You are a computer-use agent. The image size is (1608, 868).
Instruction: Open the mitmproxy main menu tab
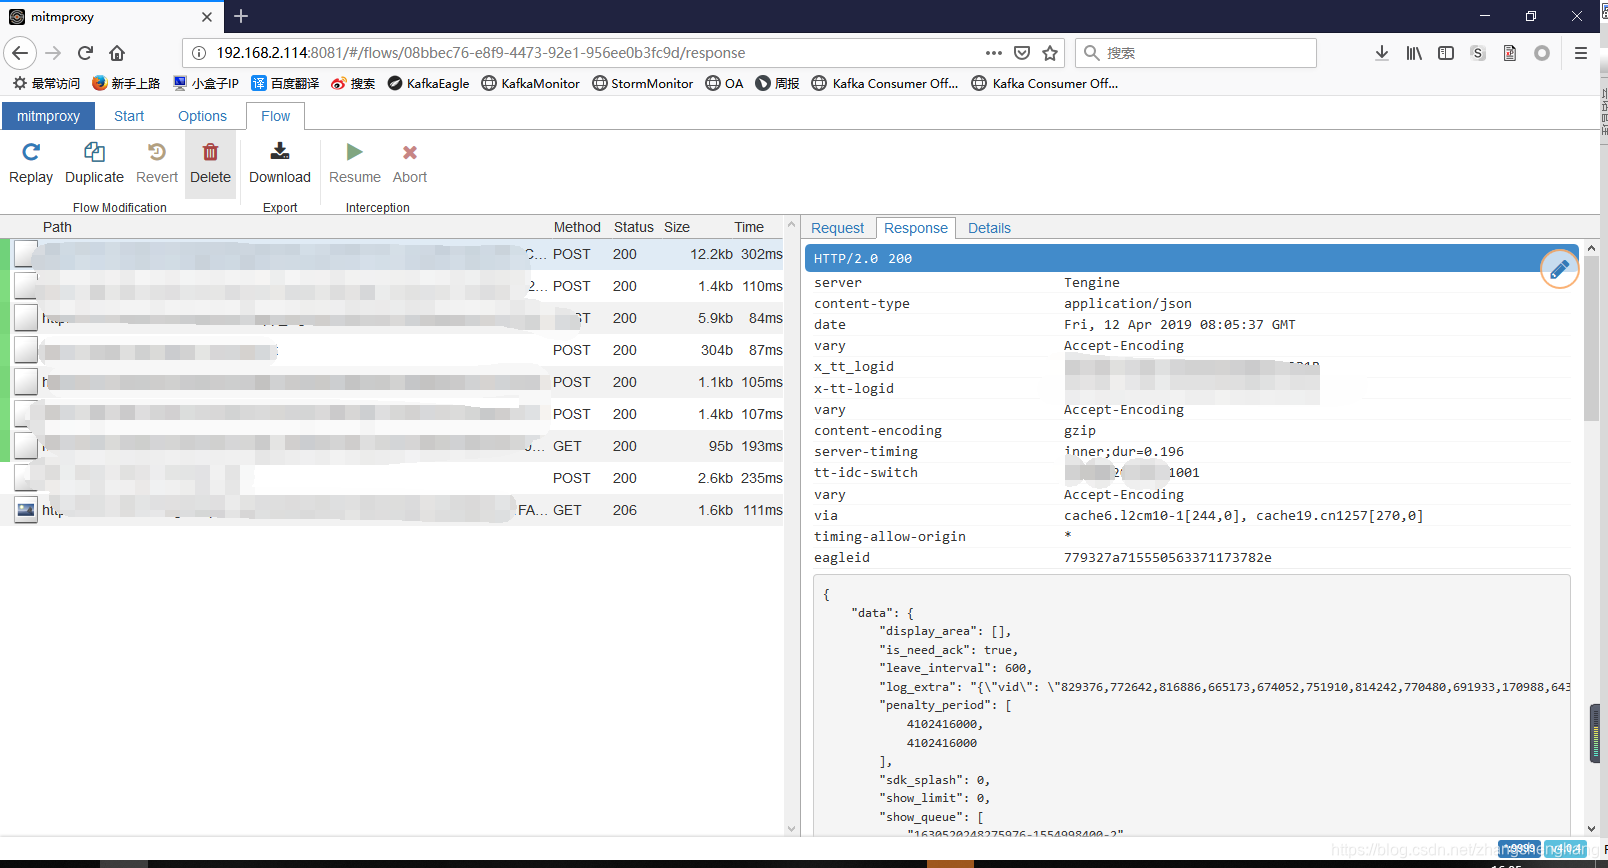point(48,116)
